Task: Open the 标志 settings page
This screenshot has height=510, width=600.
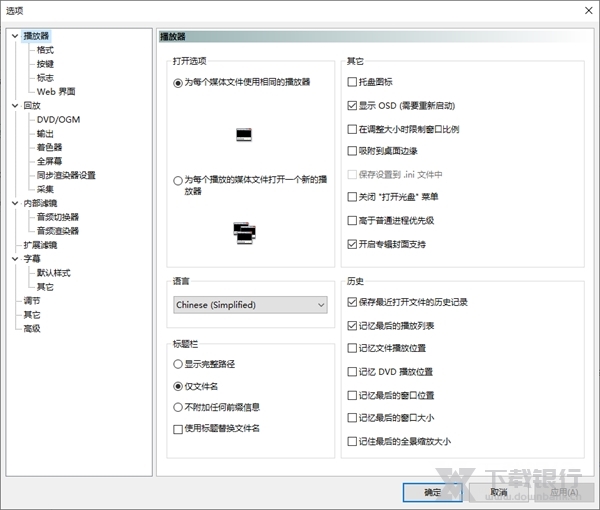Action: click(x=45, y=78)
